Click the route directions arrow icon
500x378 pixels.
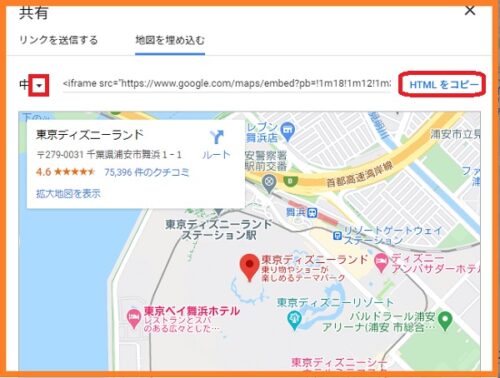pyautogui.click(x=217, y=137)
